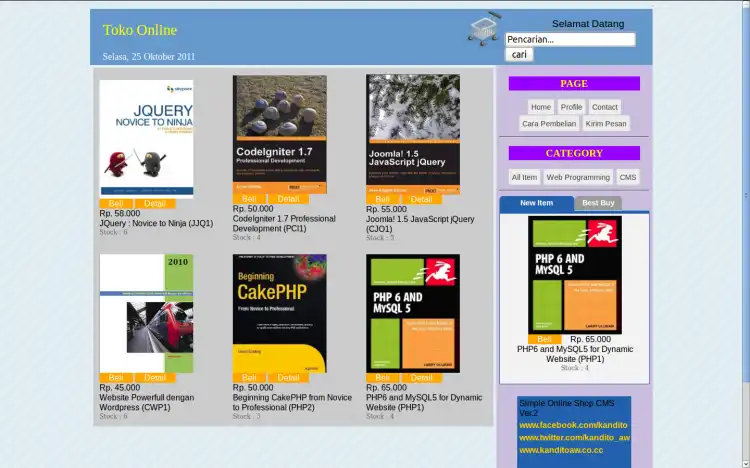Select the price Rp. 58.000
Image resolution: width=750 pixels, height=468 pixels.
[x=120, y=213]
